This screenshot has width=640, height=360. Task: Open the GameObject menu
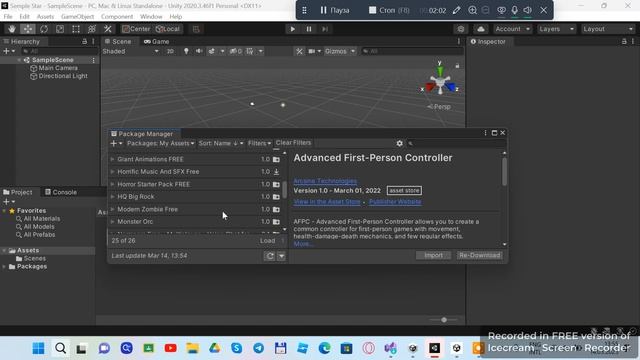(78, 17)
